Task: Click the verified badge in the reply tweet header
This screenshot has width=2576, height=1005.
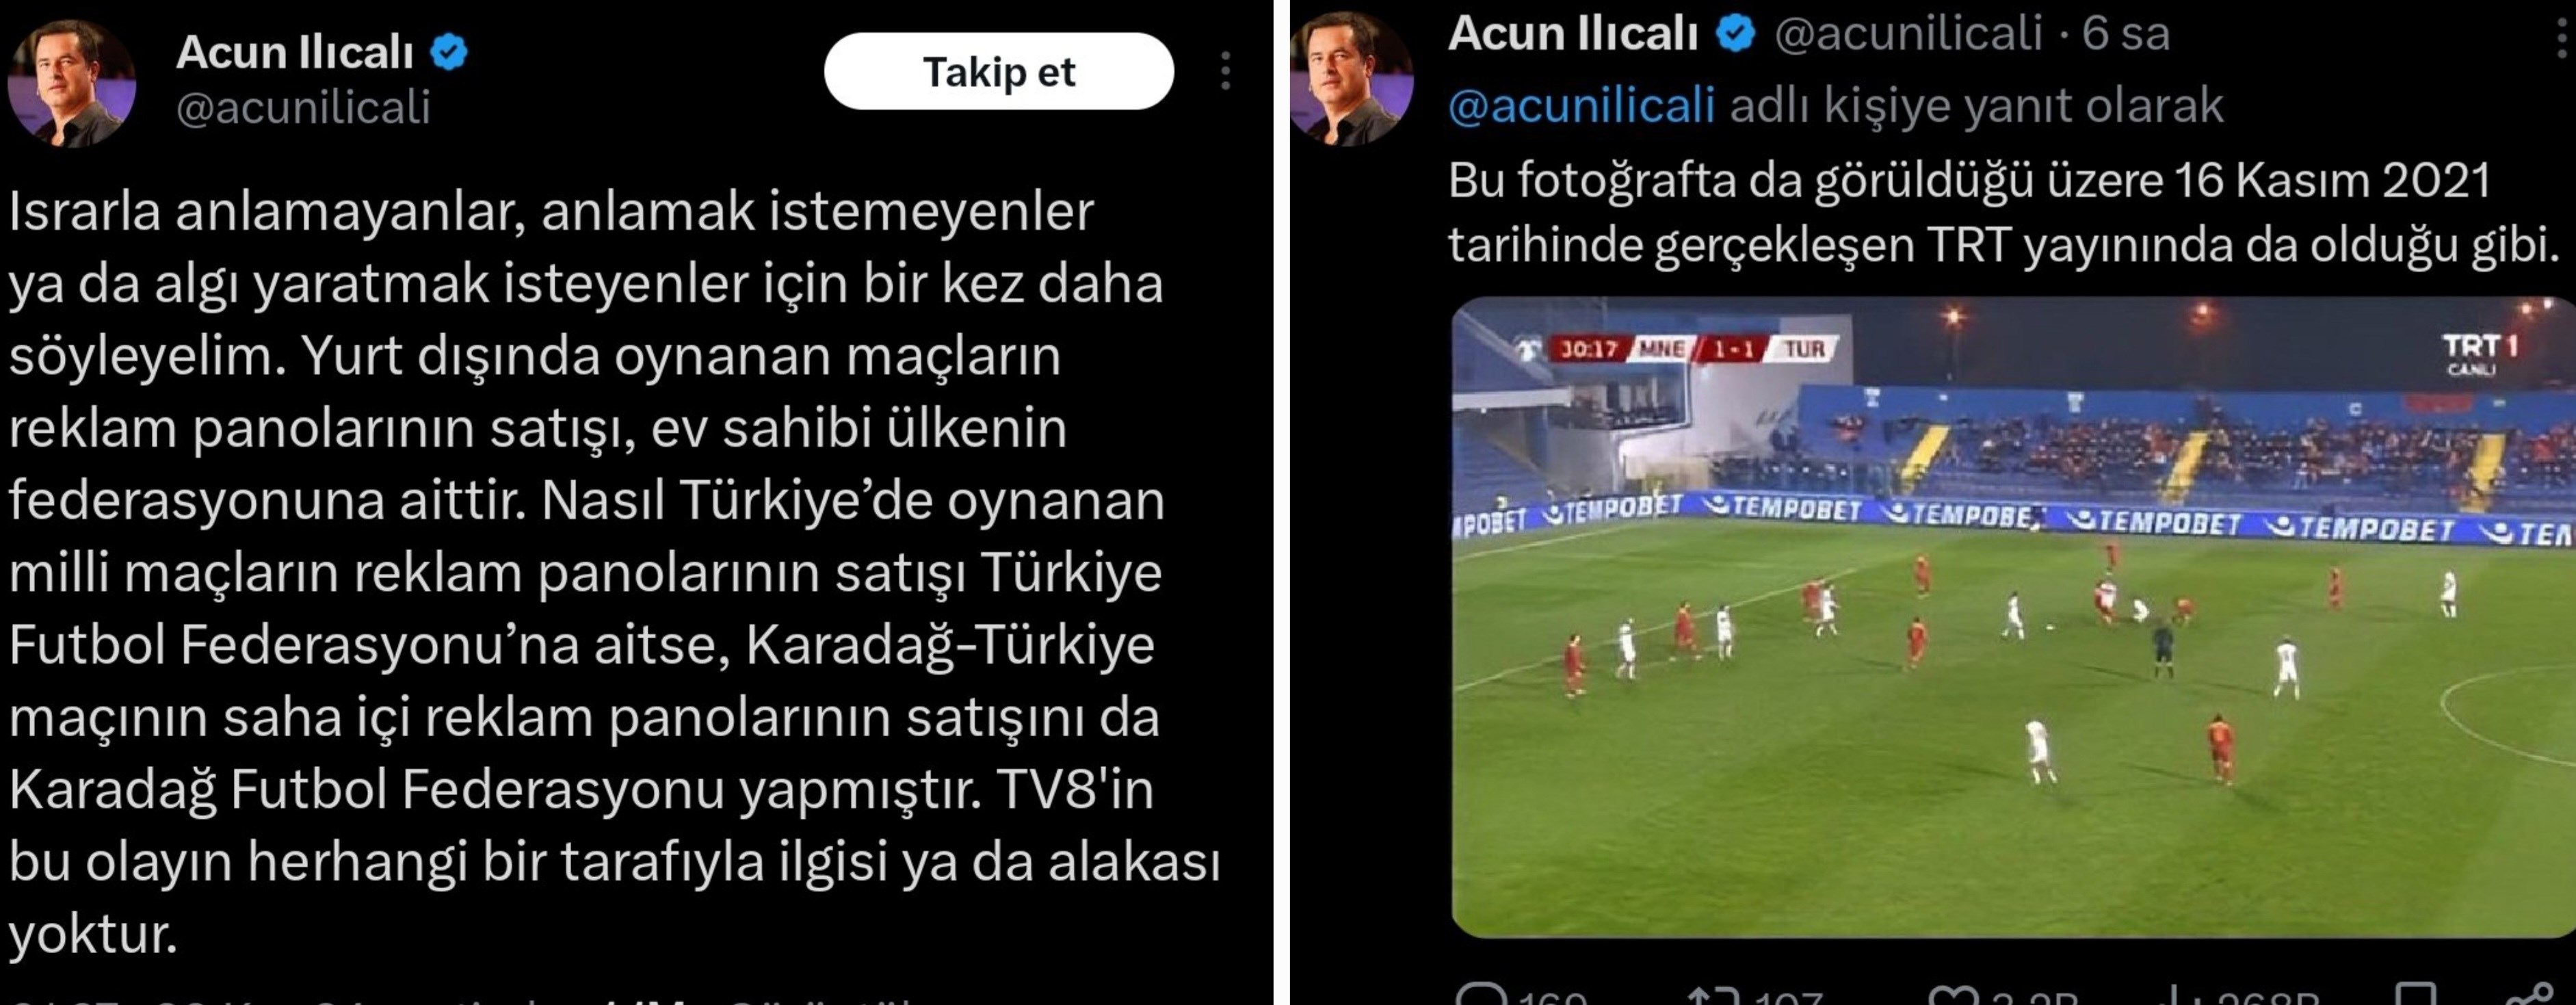Action: pos(1736,34)
